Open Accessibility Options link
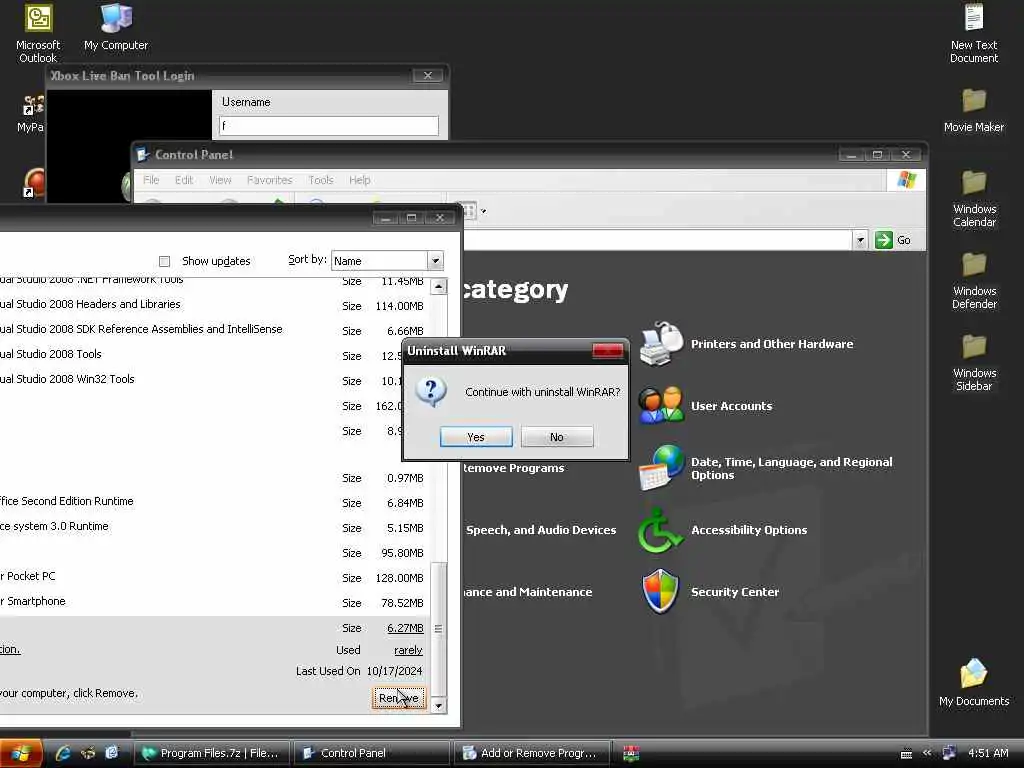The height and width of the screenshot is (768, 1024). pos(749,530)
